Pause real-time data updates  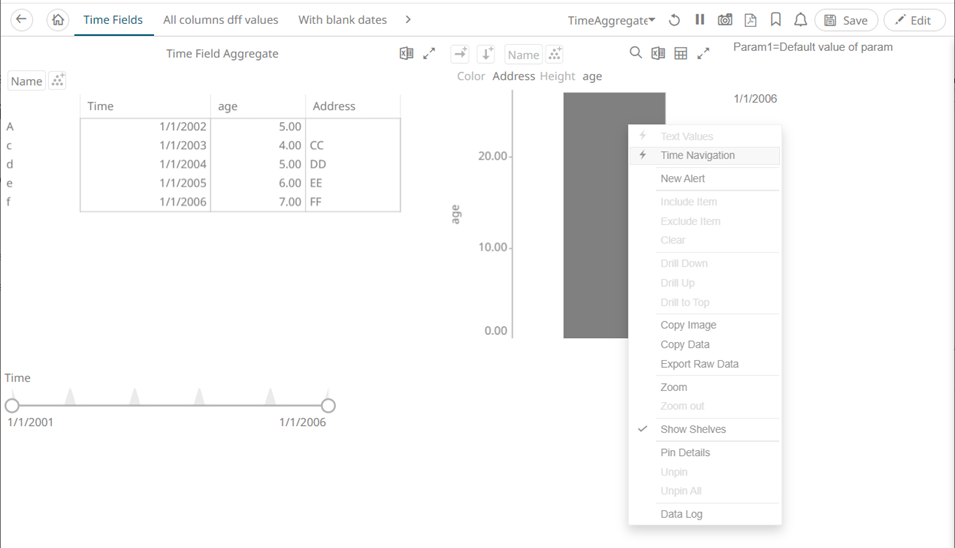[700, 19]
